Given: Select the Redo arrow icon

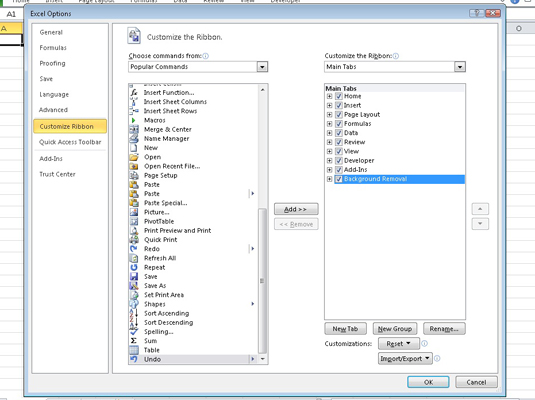Looking at the screenshot, I should 134,249.
